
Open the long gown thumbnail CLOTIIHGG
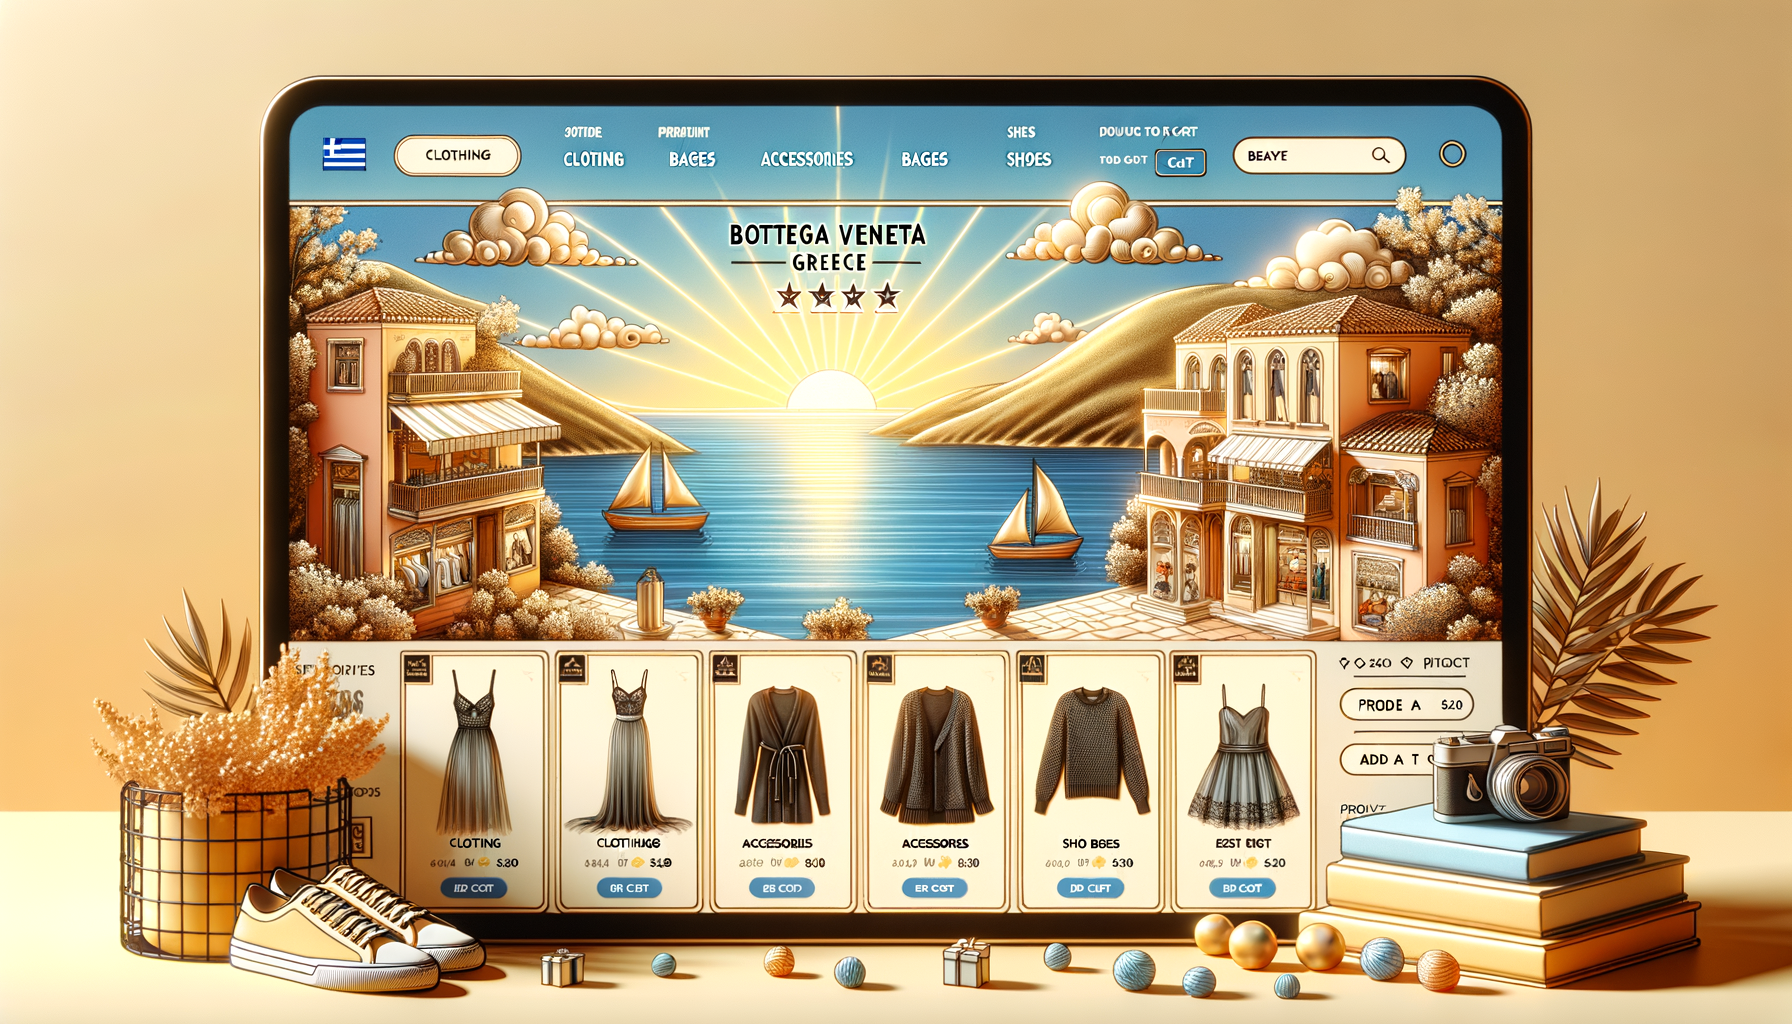coord(629,752)
